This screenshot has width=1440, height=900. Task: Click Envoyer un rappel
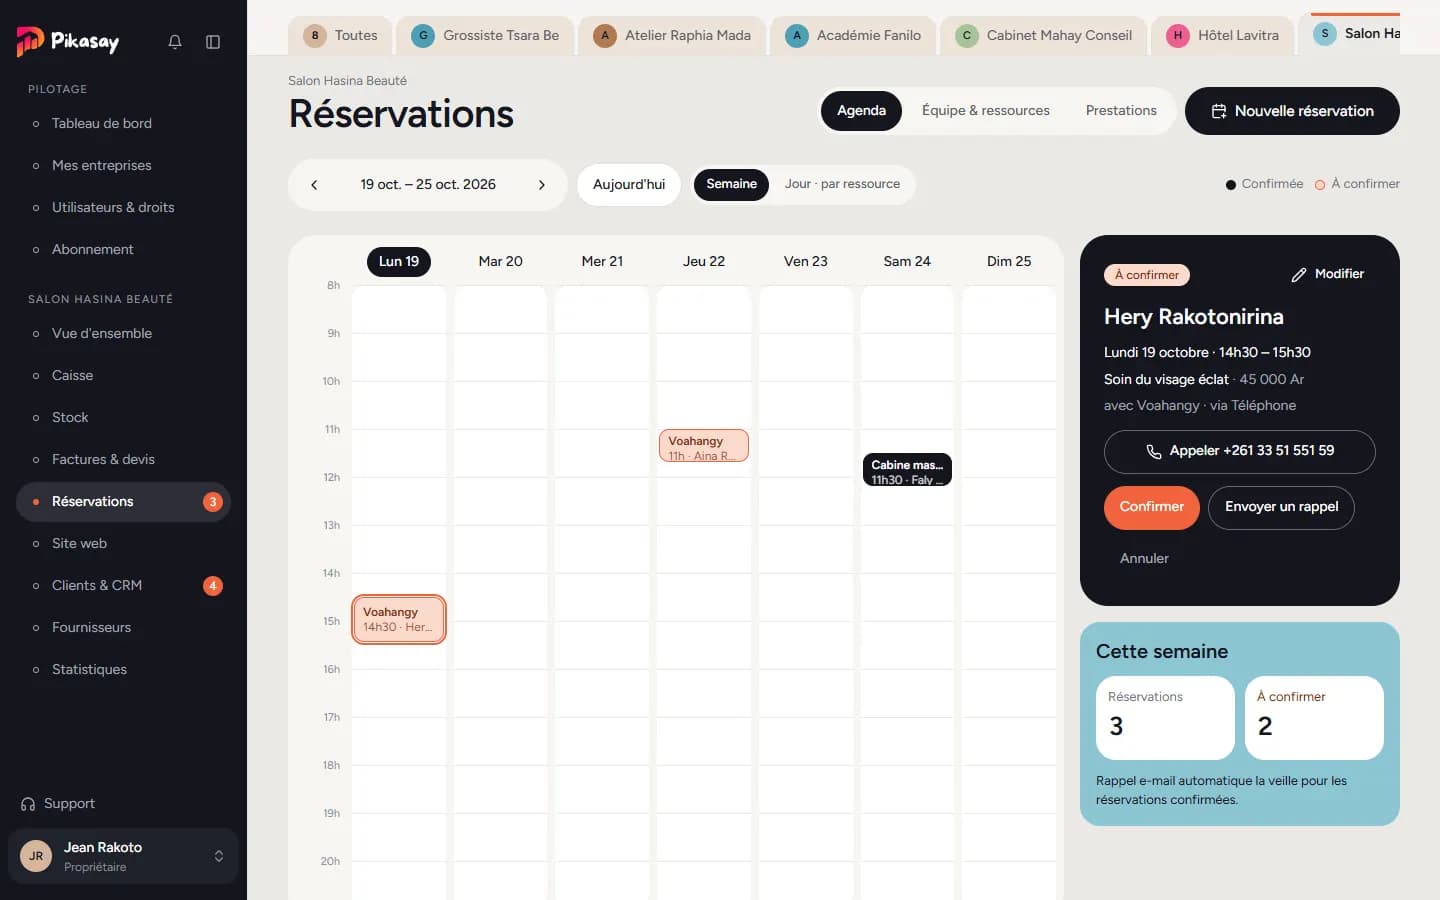click(x=1281, y=507)
